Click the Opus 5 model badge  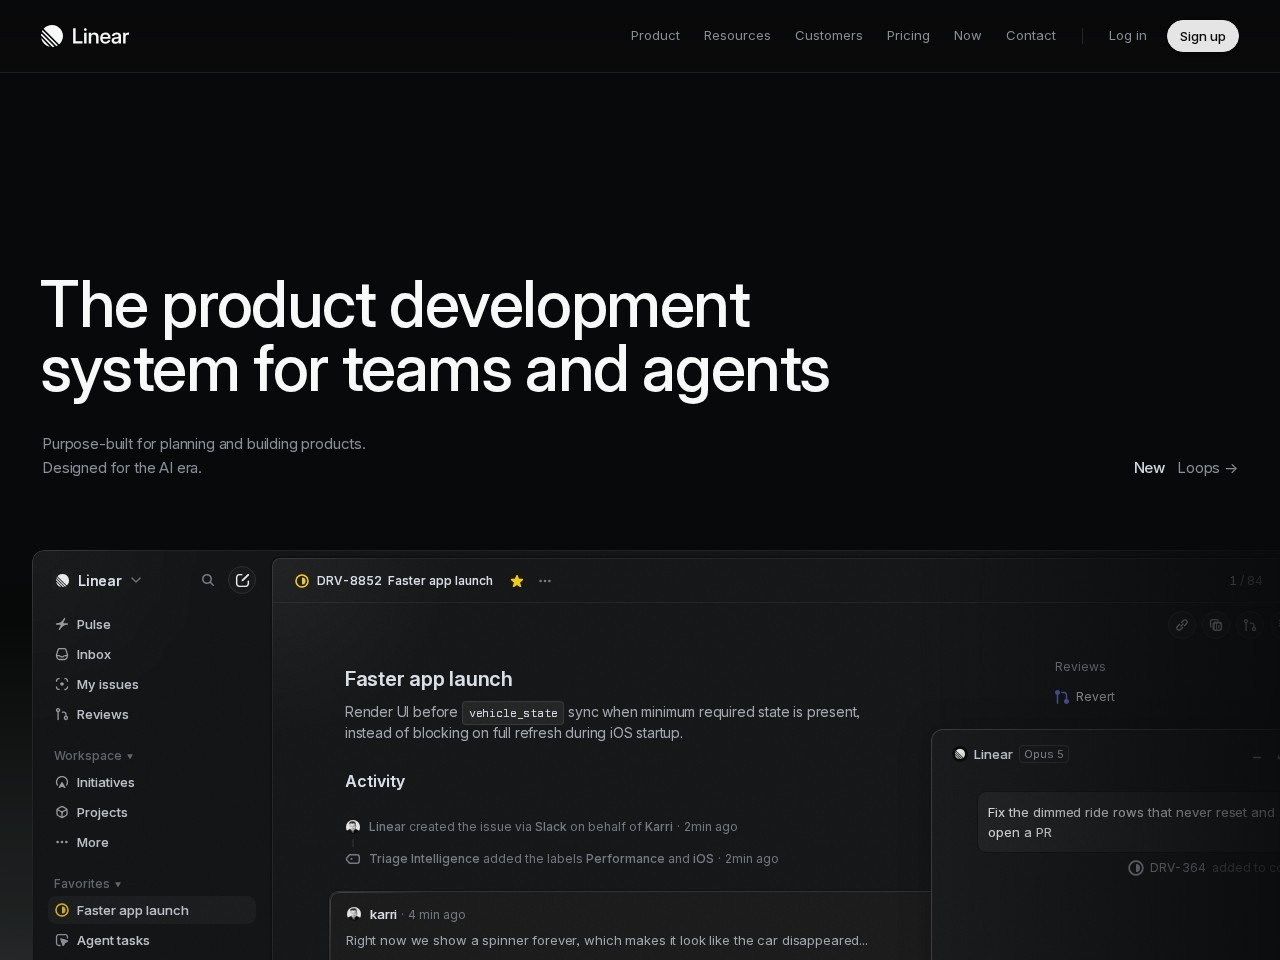click(x=1044, y=754)
